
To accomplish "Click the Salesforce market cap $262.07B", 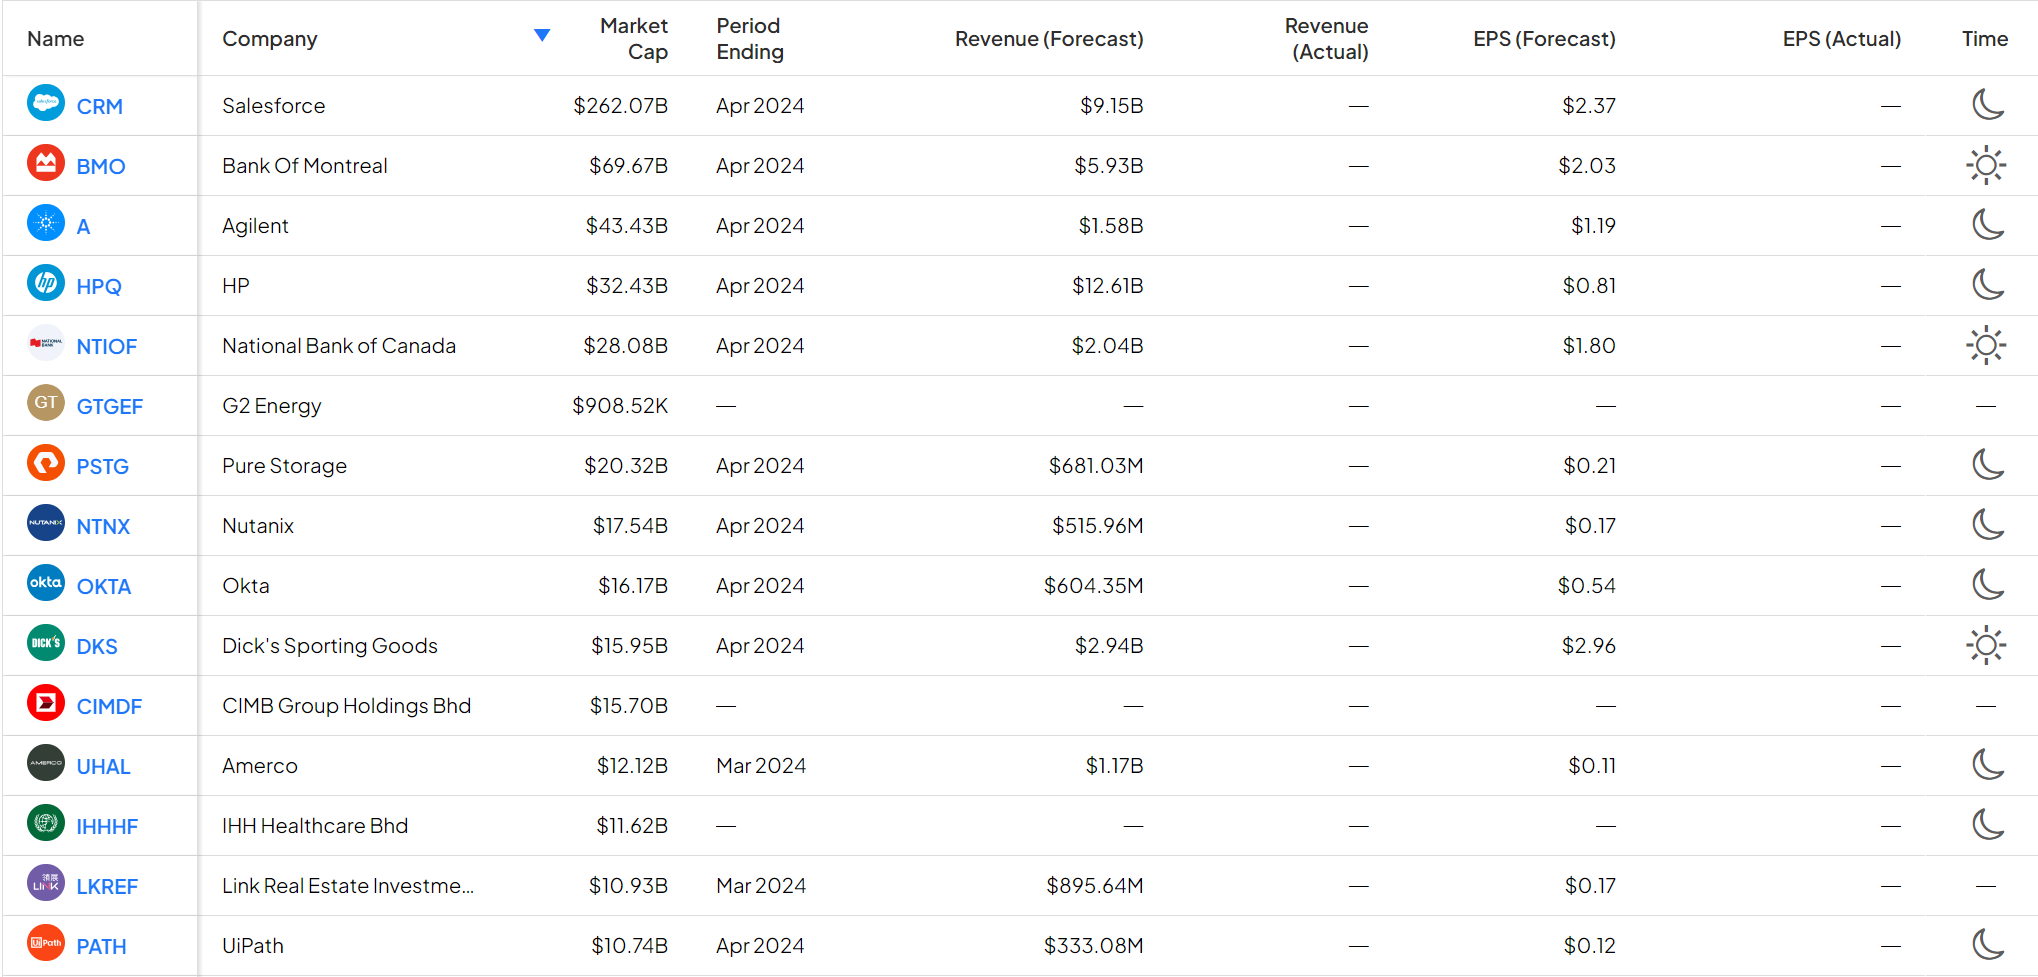I will coord(620,105).
